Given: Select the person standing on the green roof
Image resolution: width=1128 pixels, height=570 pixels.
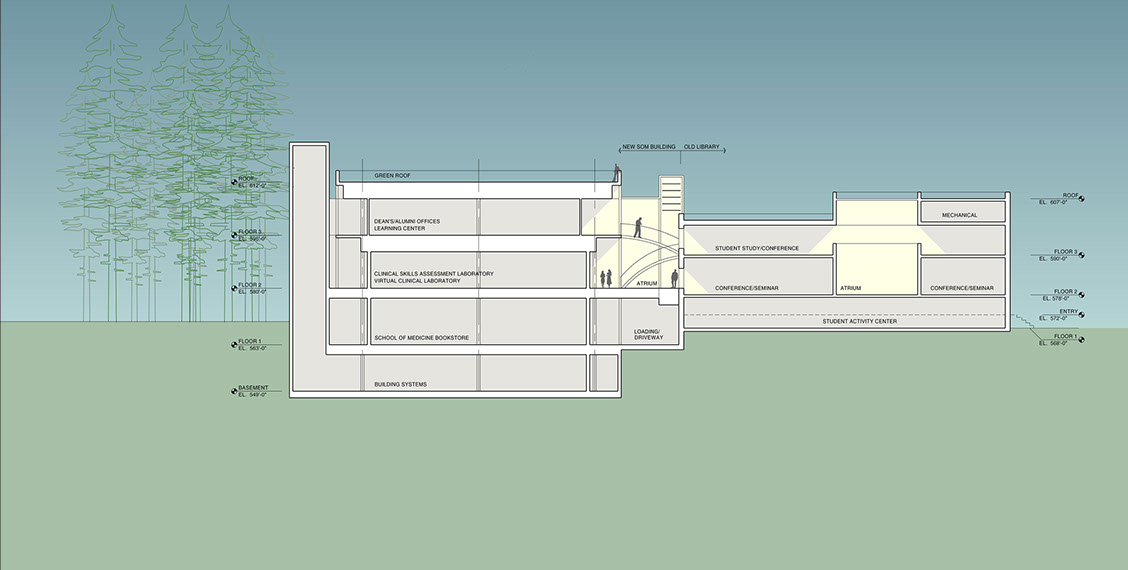Looking at the screenshot, I should pos(616,174).
